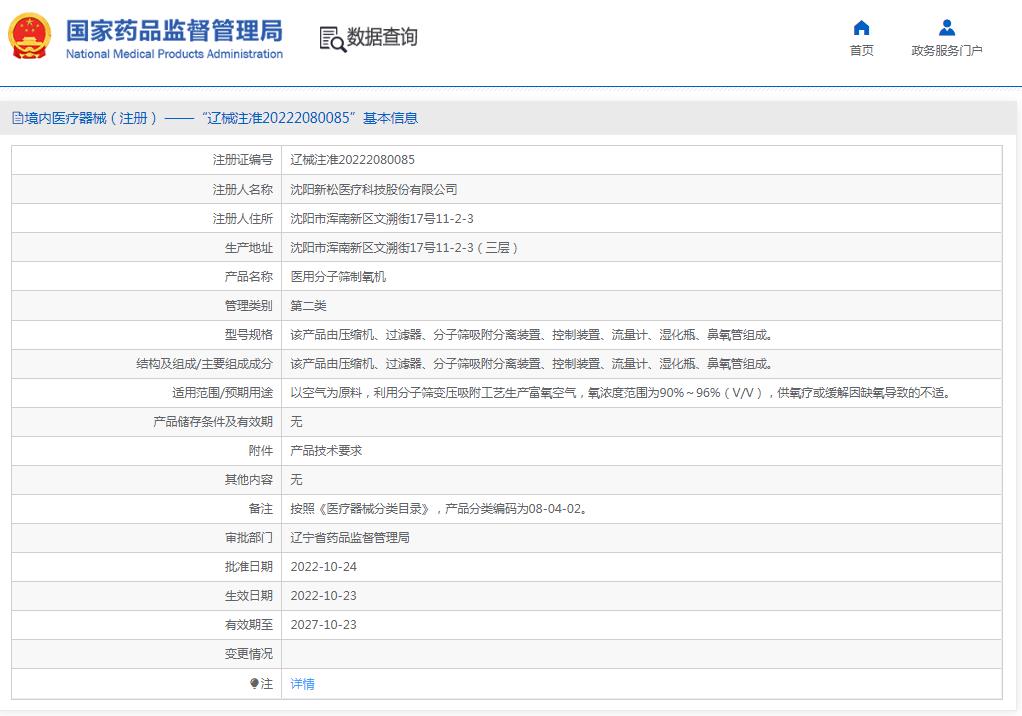Click product name 医用分子筛制氧机
The width and height of the screenshot is (1022, 716).
338,277
